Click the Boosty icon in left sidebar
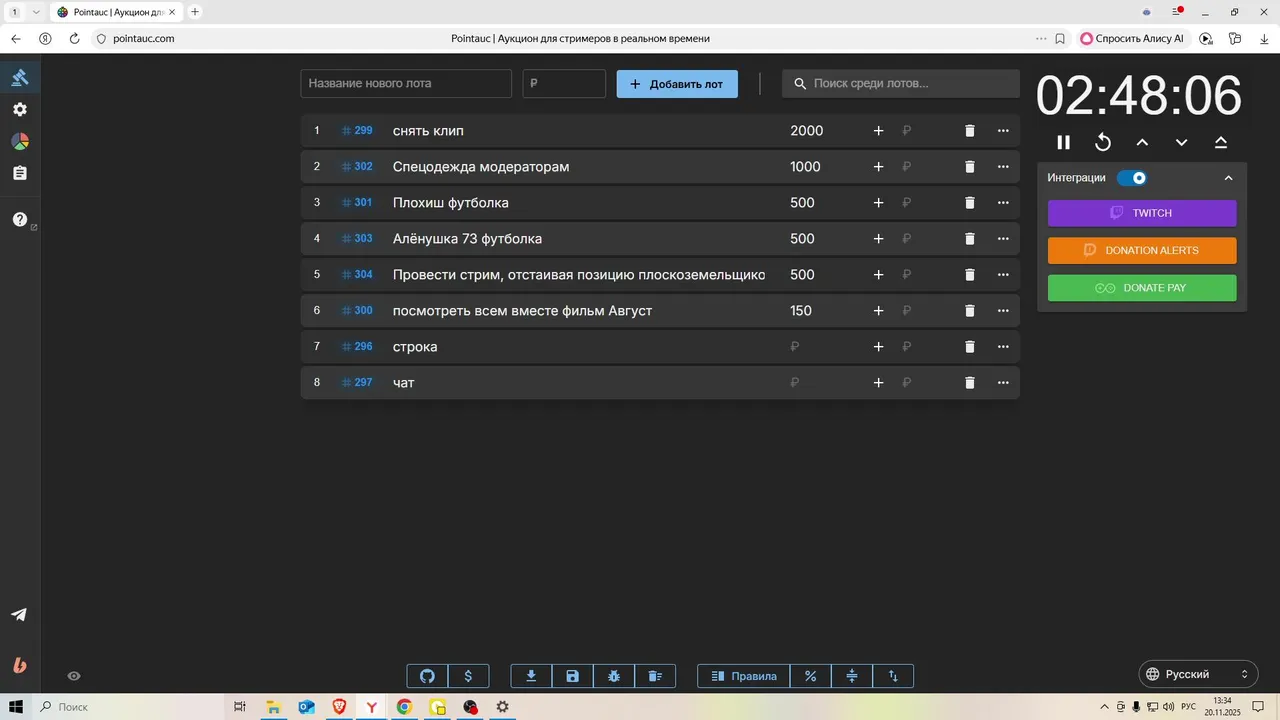This screenshot has height=720, width=1280. 19,665
